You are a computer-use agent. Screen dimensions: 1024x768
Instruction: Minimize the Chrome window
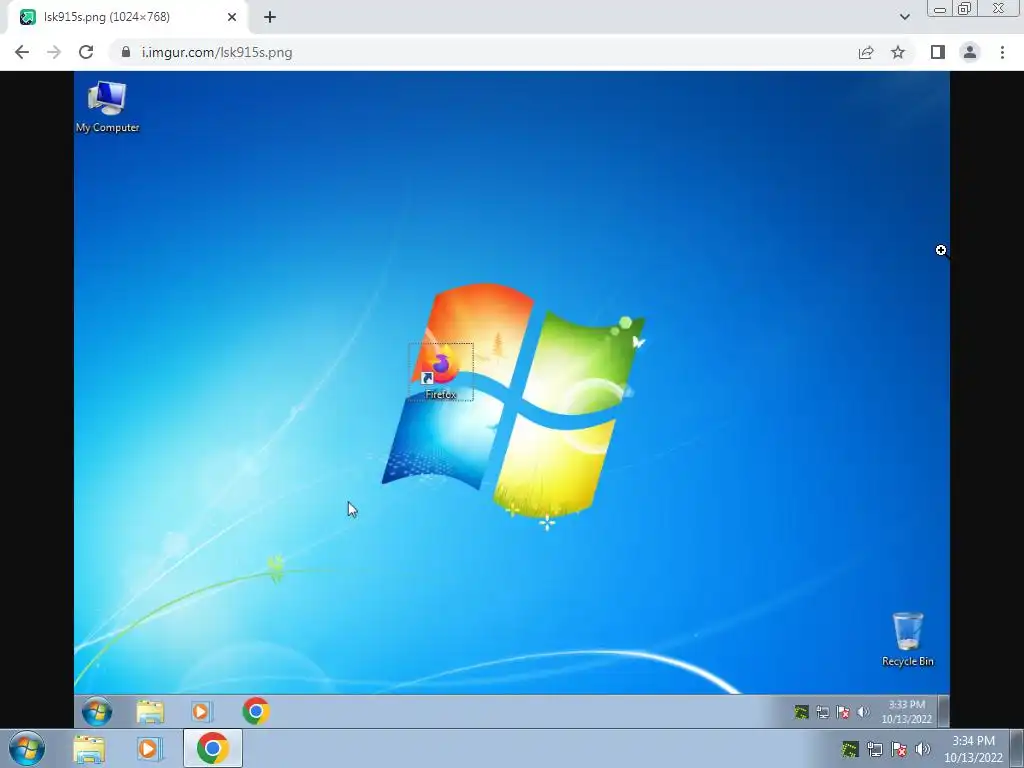click(x=940, y=8)
